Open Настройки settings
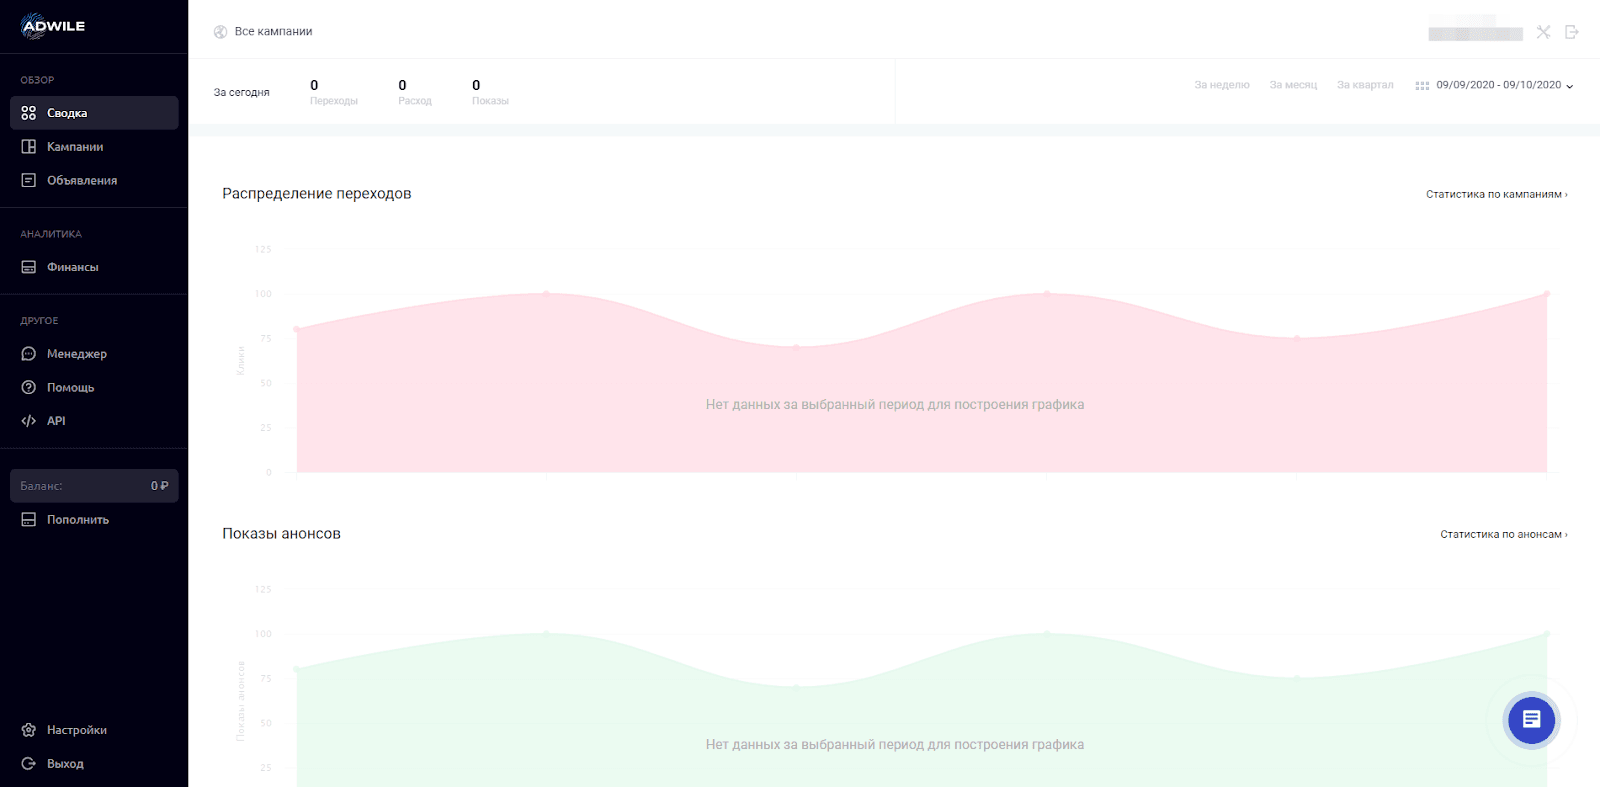The image size is (1600, 787). point(76,730)
